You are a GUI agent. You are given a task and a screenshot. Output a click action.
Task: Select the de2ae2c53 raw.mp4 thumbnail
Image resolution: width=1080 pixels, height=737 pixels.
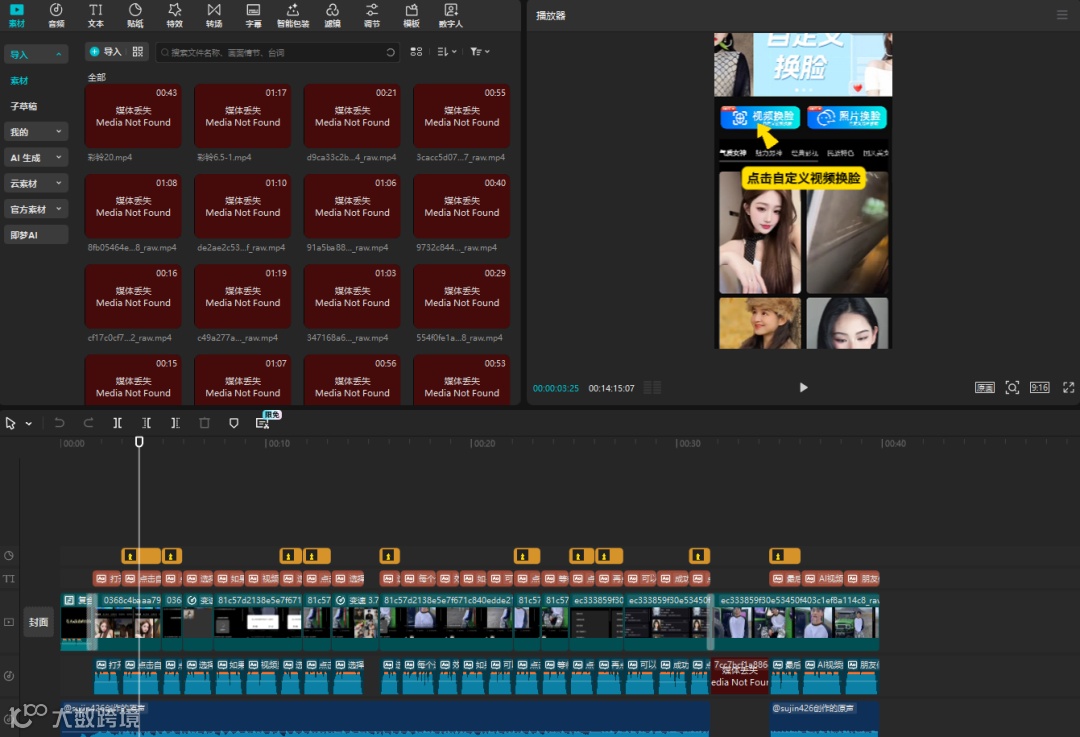(x=242, y=206)
